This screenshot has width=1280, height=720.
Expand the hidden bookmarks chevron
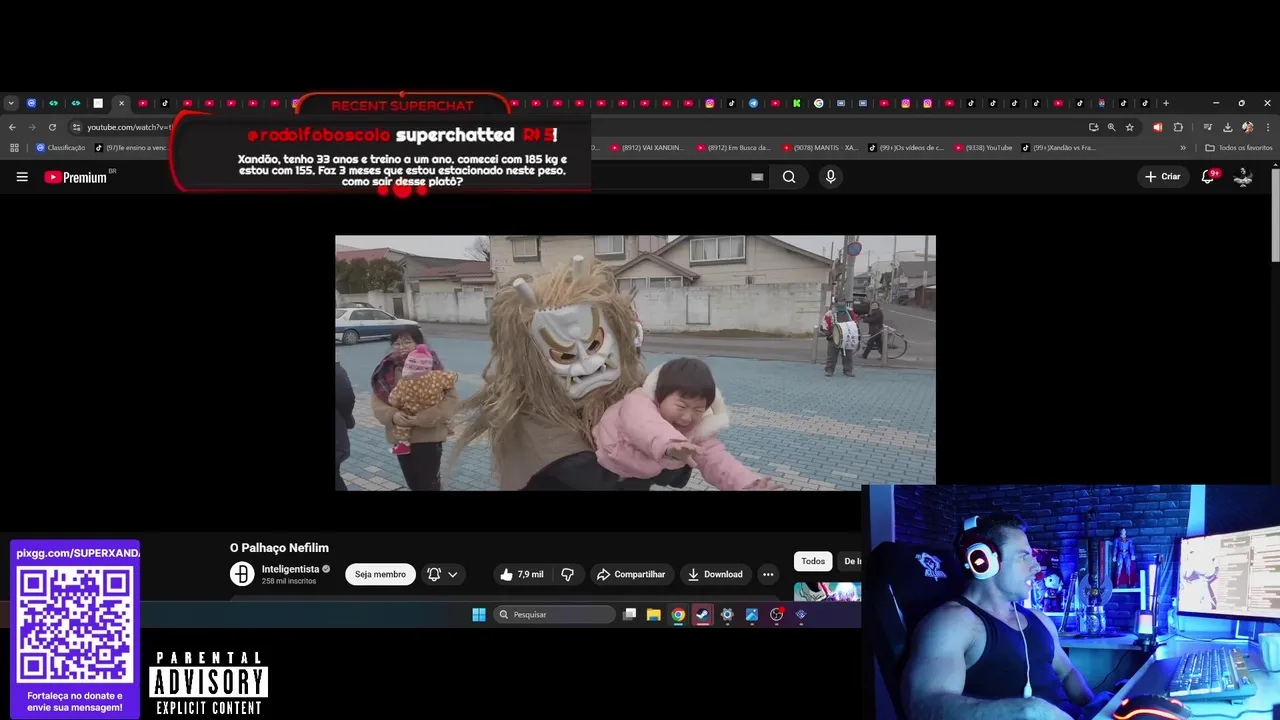1183,148
